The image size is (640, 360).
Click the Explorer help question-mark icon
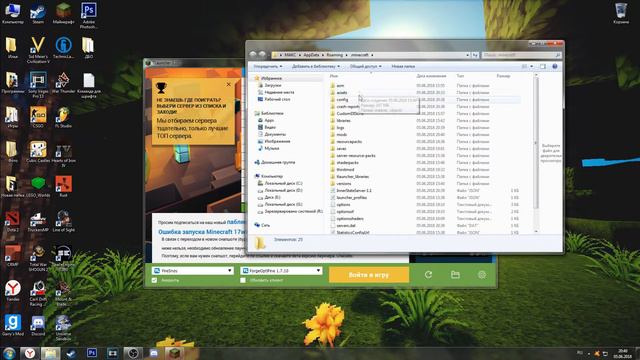pos(555,66)
